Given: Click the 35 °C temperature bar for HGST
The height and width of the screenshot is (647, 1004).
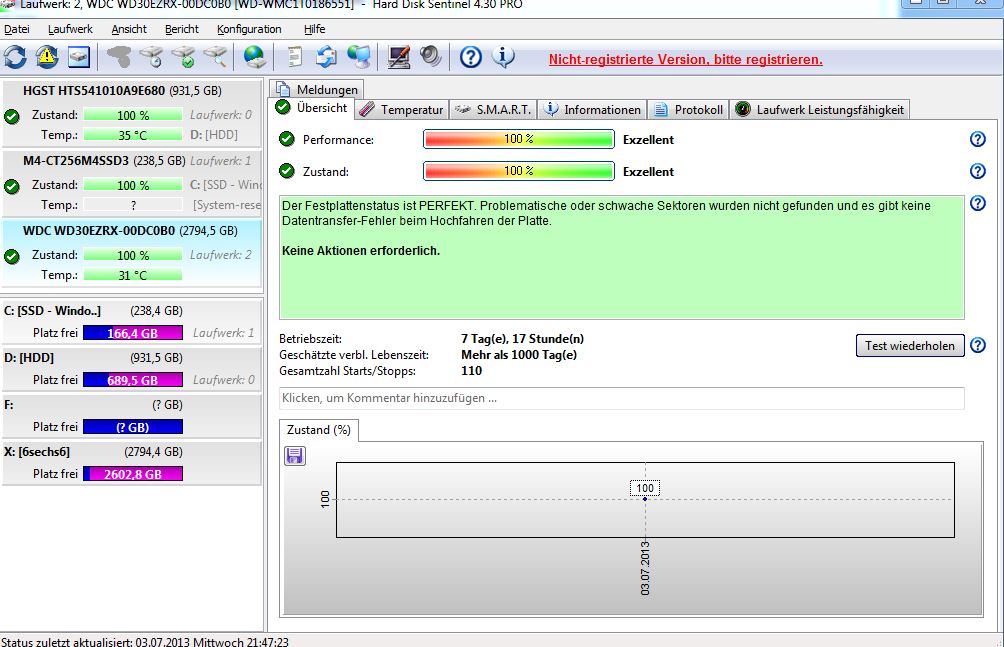Looking at the screenshot, I should point(133,135).
